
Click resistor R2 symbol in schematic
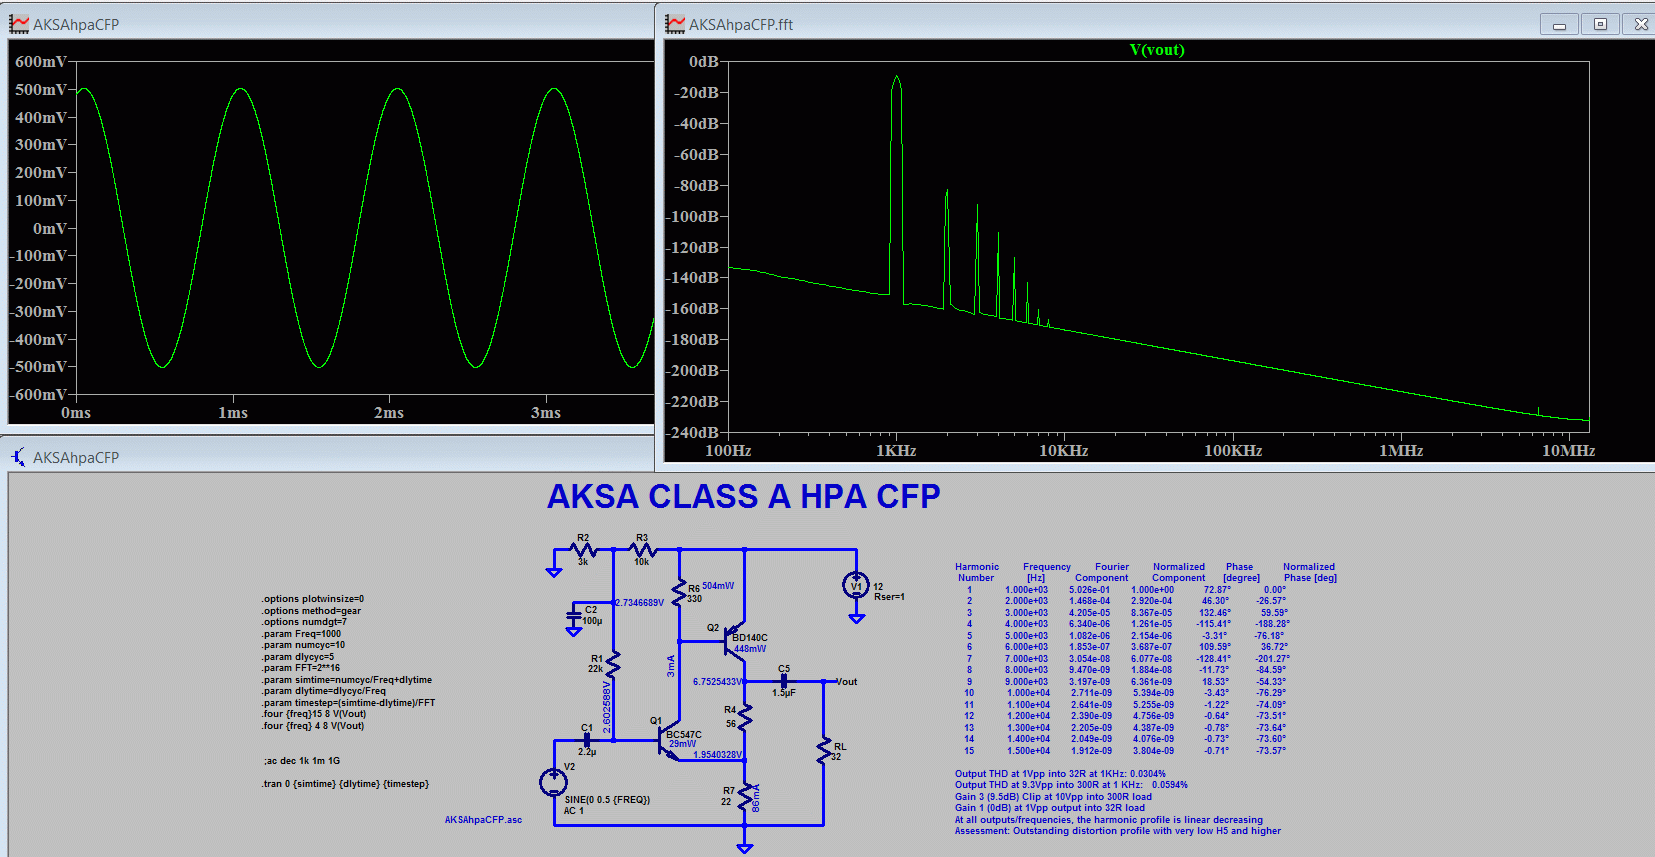(x=583, y=549)
